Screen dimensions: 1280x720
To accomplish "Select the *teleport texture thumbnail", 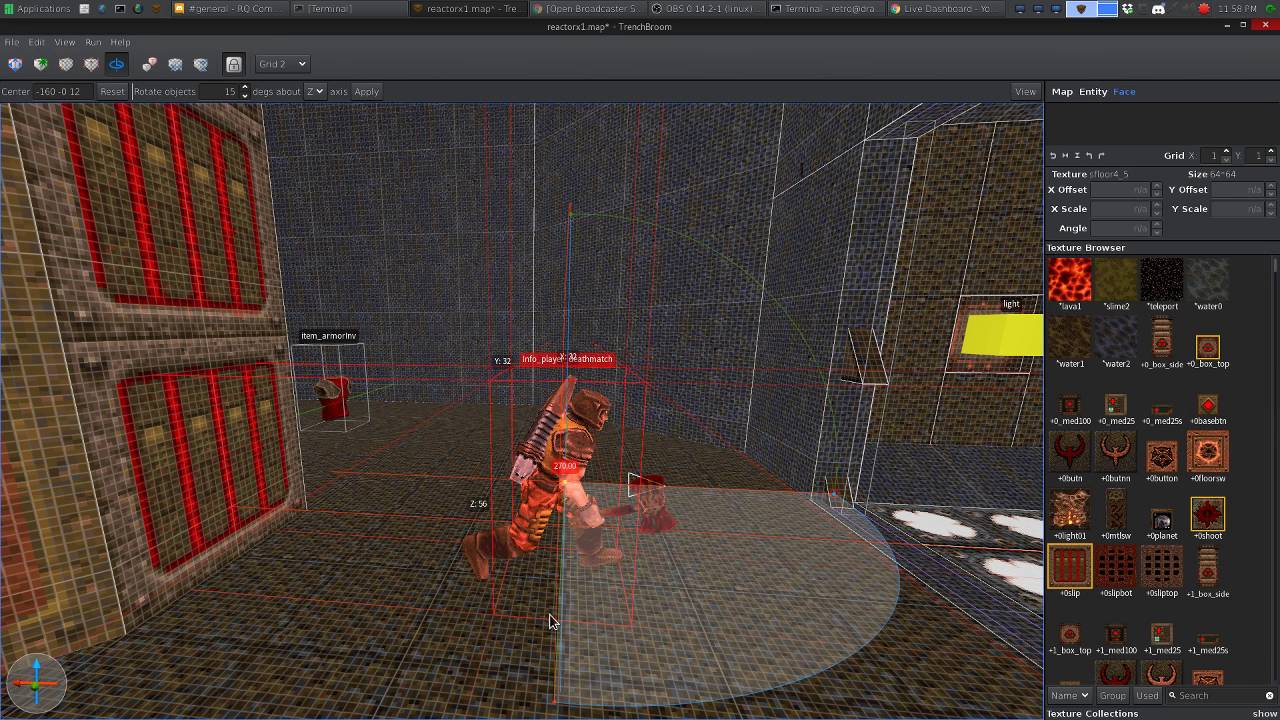I will point(1162,279).
